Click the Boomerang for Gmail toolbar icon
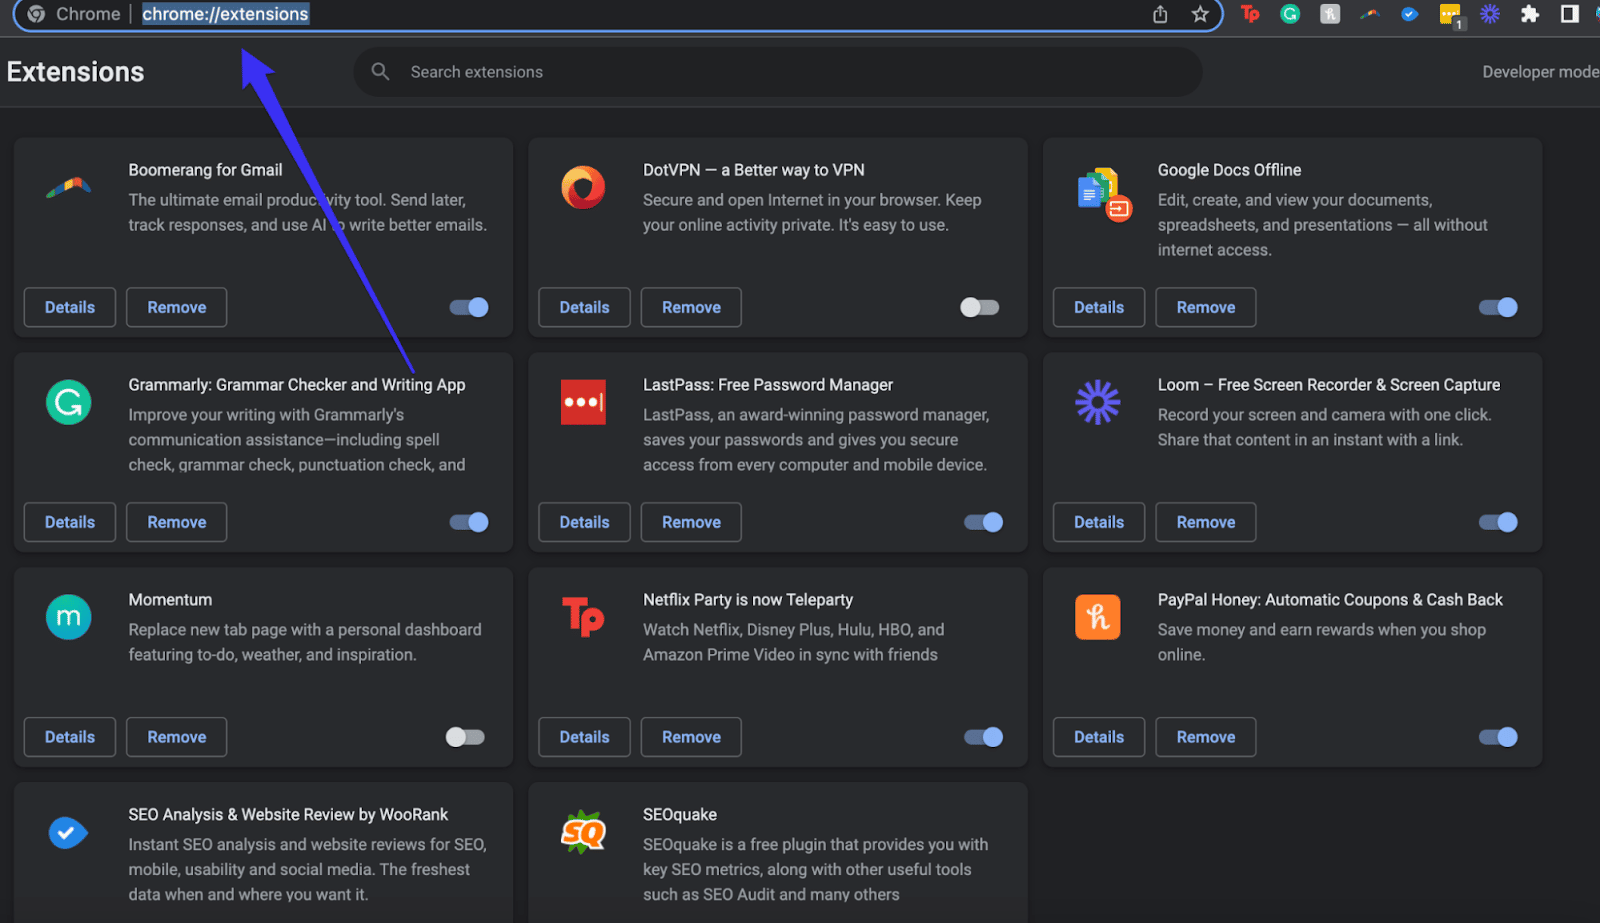 [1369, 14]
